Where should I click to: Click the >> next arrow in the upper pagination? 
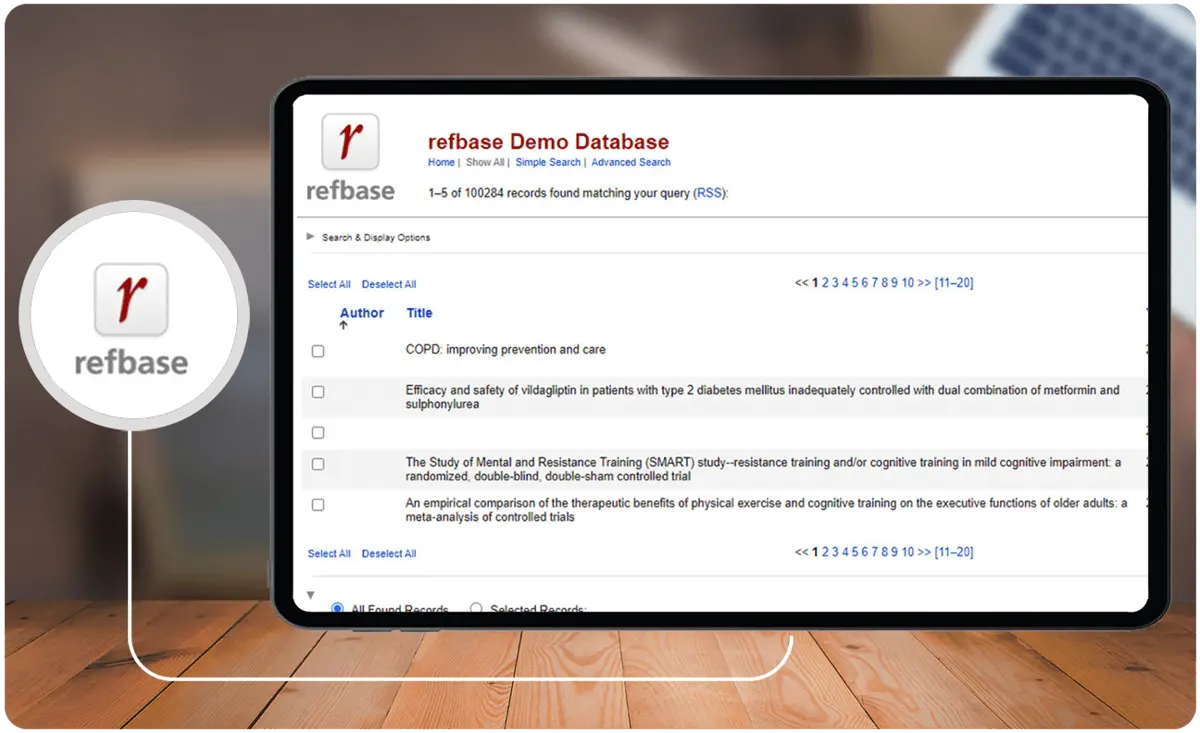[x=924, y=283]
